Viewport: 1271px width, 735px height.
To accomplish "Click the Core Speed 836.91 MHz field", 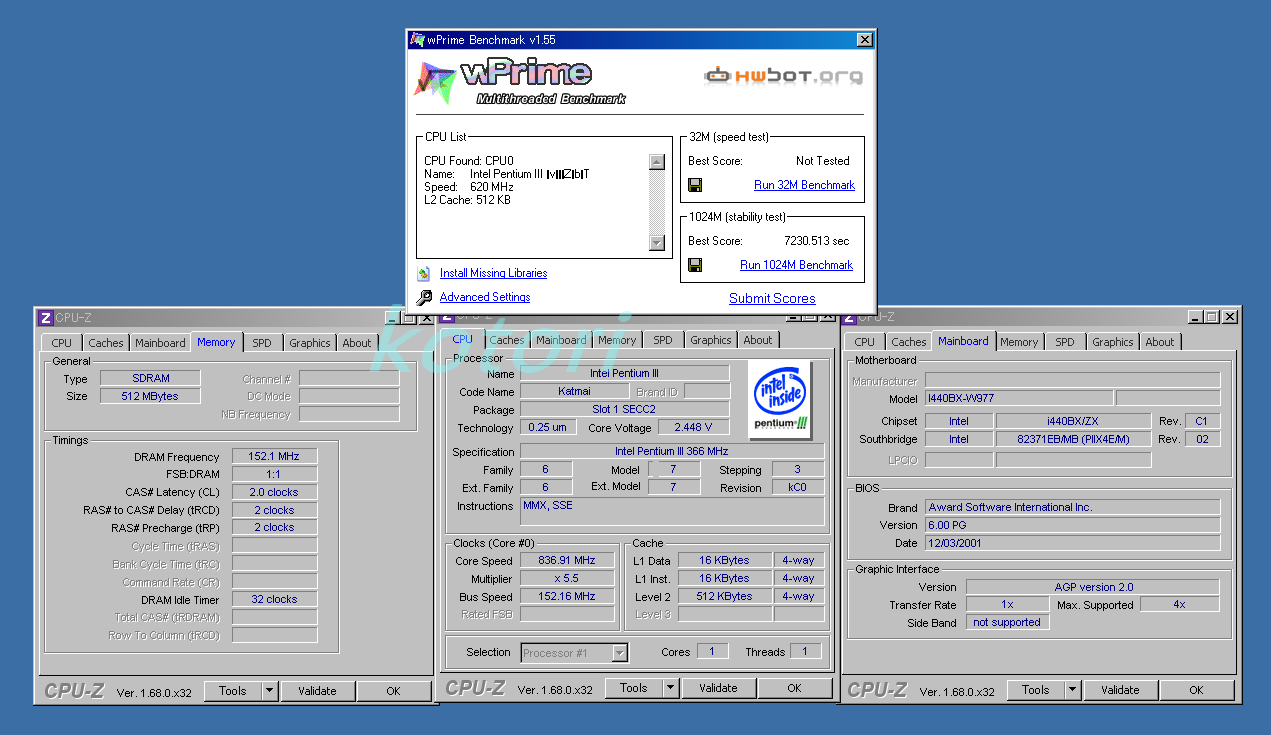I will click(566, 560).
